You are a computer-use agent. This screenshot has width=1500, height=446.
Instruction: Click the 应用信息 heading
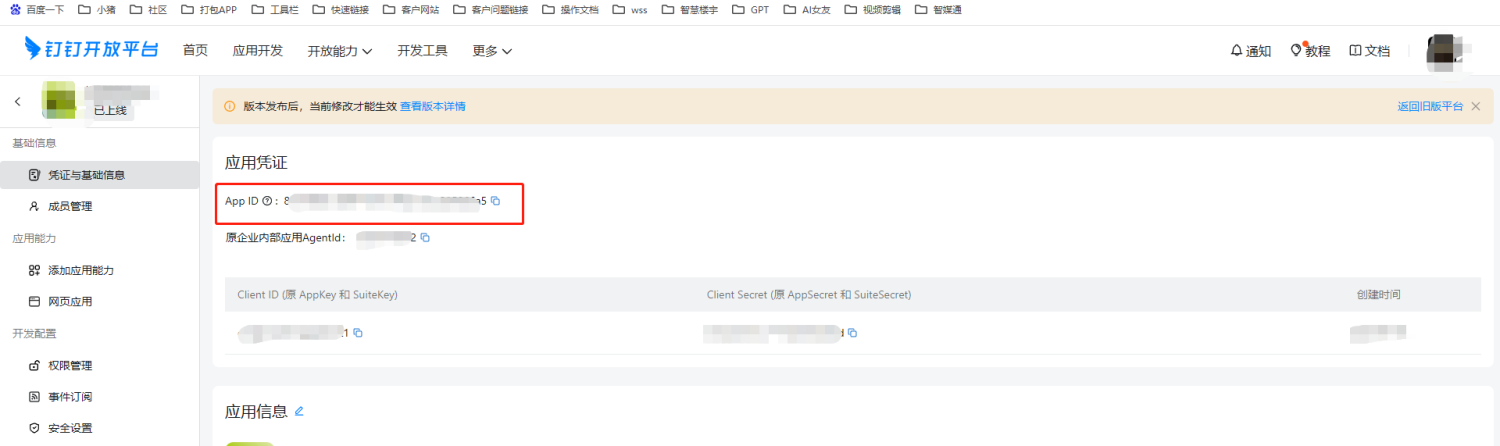(256, 411)
